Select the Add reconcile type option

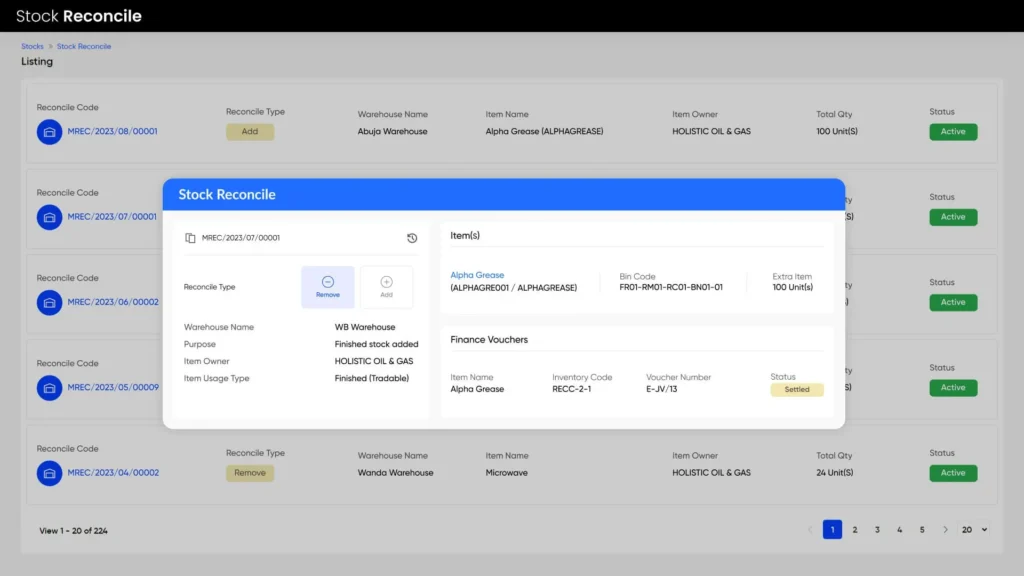pyautogui.click(x=386, y=287)
